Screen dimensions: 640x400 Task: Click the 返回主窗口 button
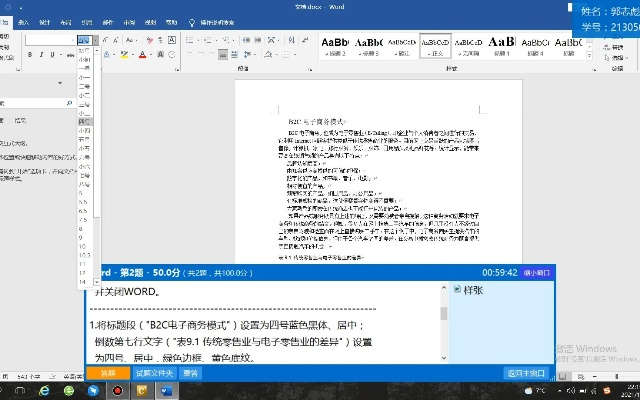(x=525, y=373)
